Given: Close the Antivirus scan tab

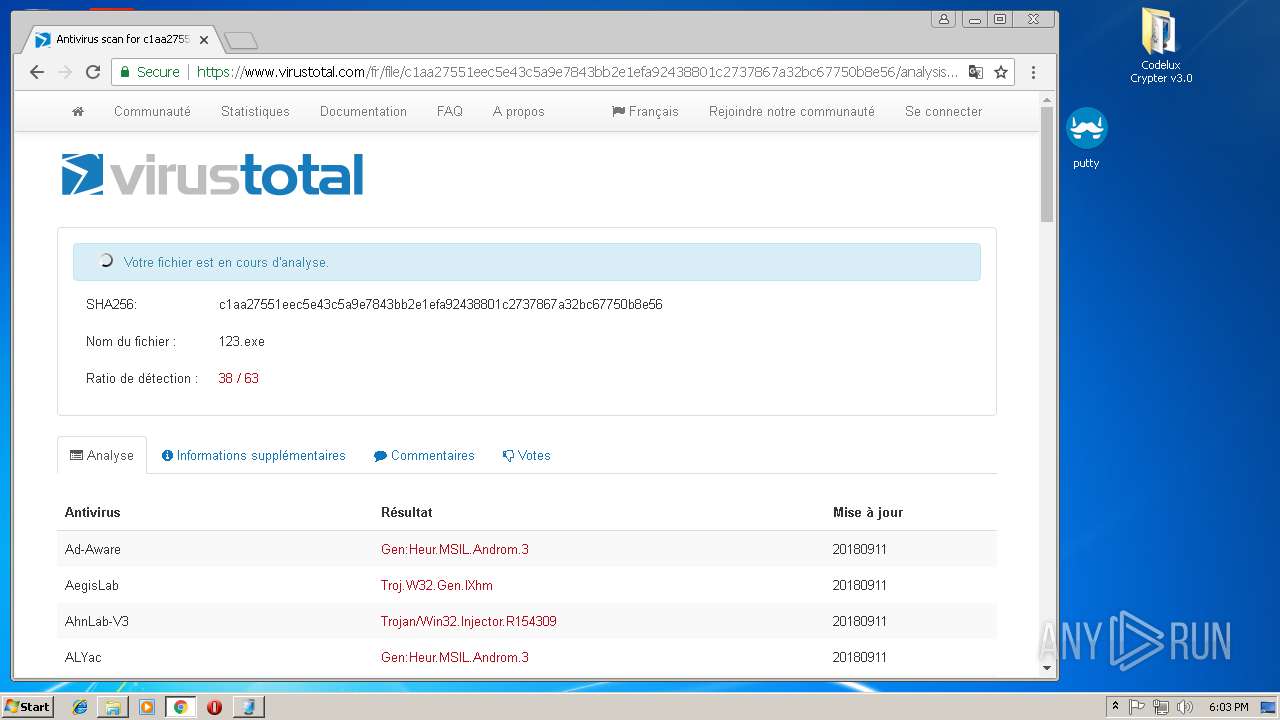Looking at the screenshot, I should (x=204, y=40).
